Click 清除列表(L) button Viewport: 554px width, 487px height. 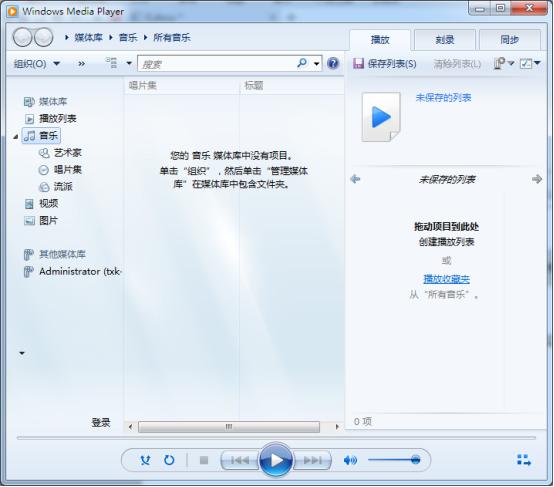tap(457, 64)
